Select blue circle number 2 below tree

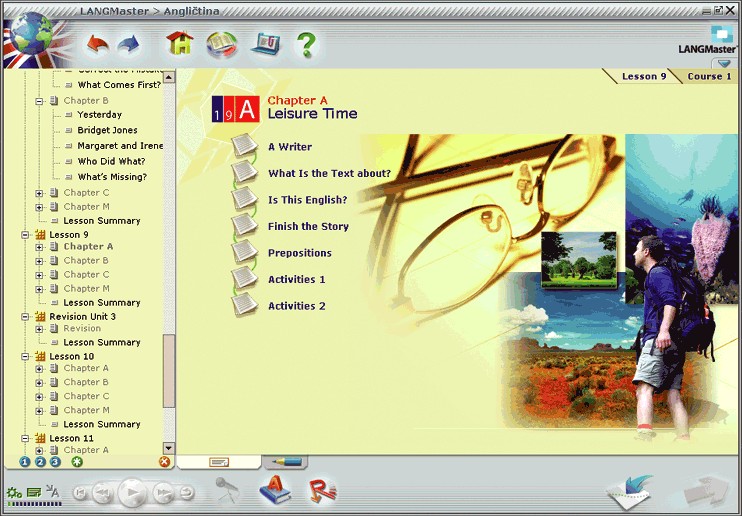pos(40,462)
